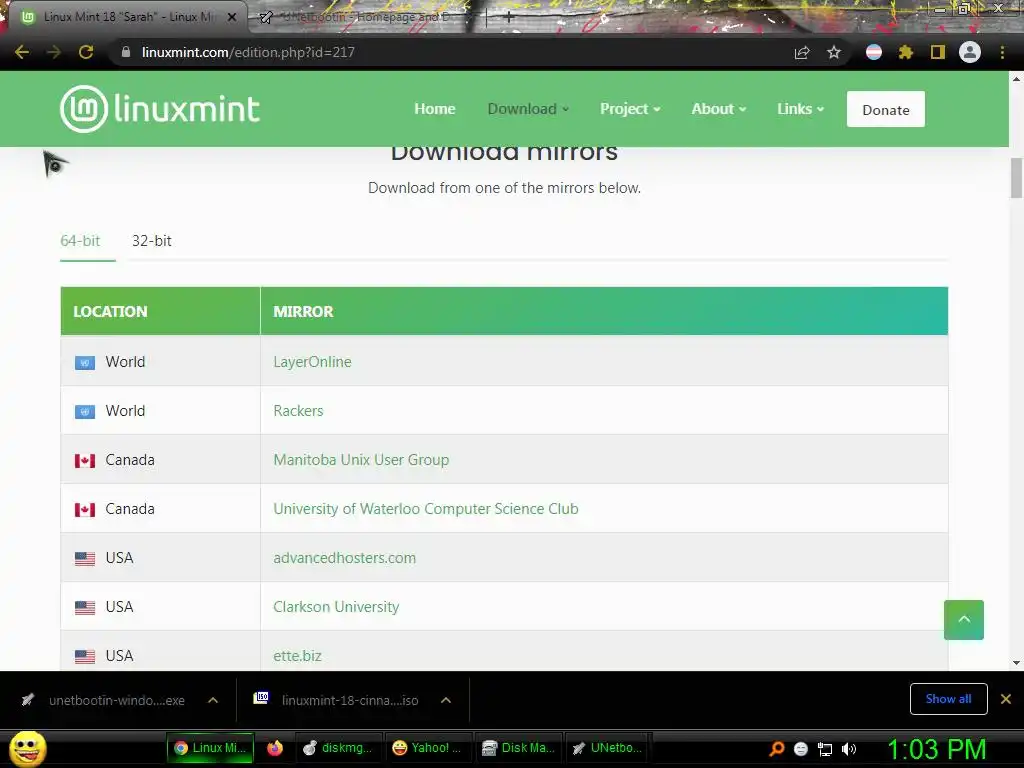Open the LayerOnline mirror link
The width and height of the screenshot is (1024, 768).
(312, 362)
